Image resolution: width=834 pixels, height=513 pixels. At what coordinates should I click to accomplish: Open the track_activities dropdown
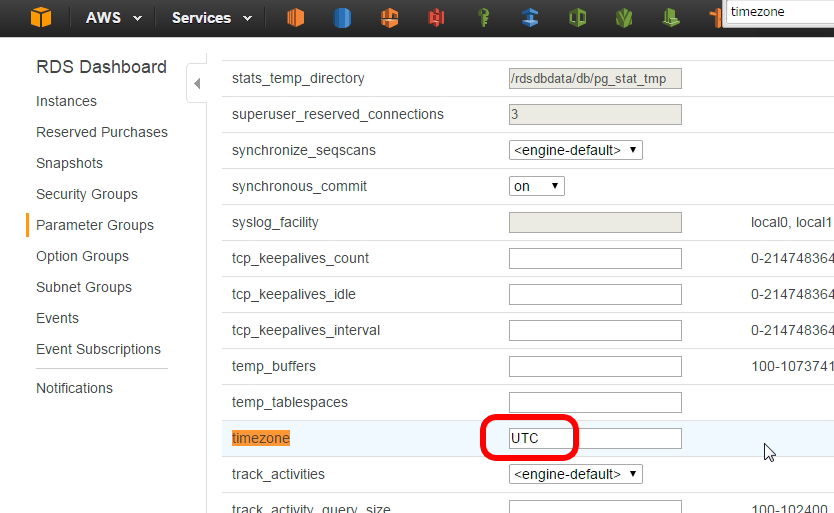click(x=576, y=474)
